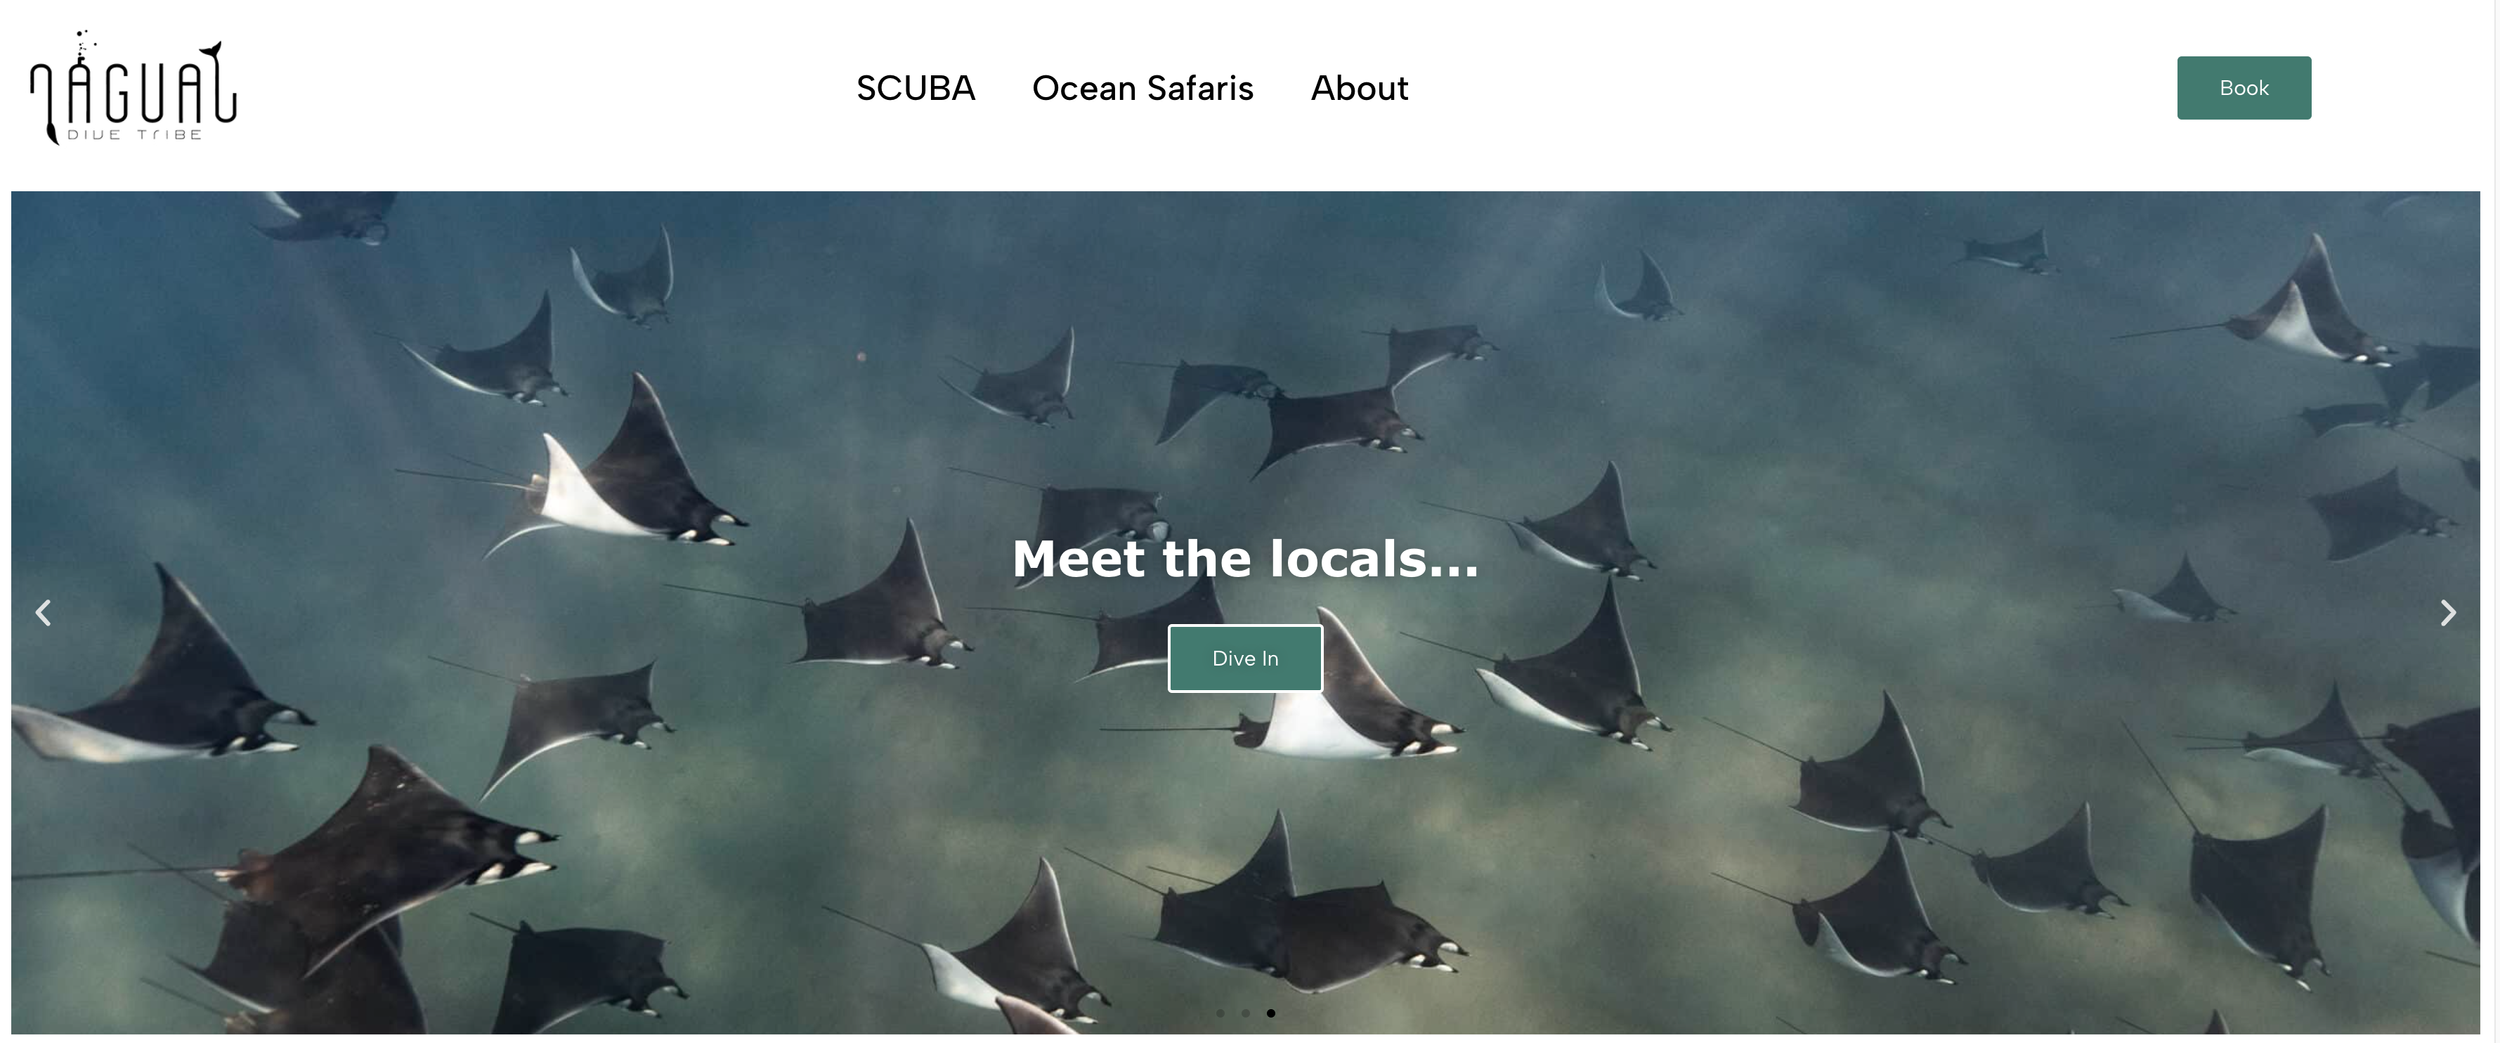Click the page's vertical scrollbar track
This screenshot has width=2500, height=1043.
(2496, 521)
